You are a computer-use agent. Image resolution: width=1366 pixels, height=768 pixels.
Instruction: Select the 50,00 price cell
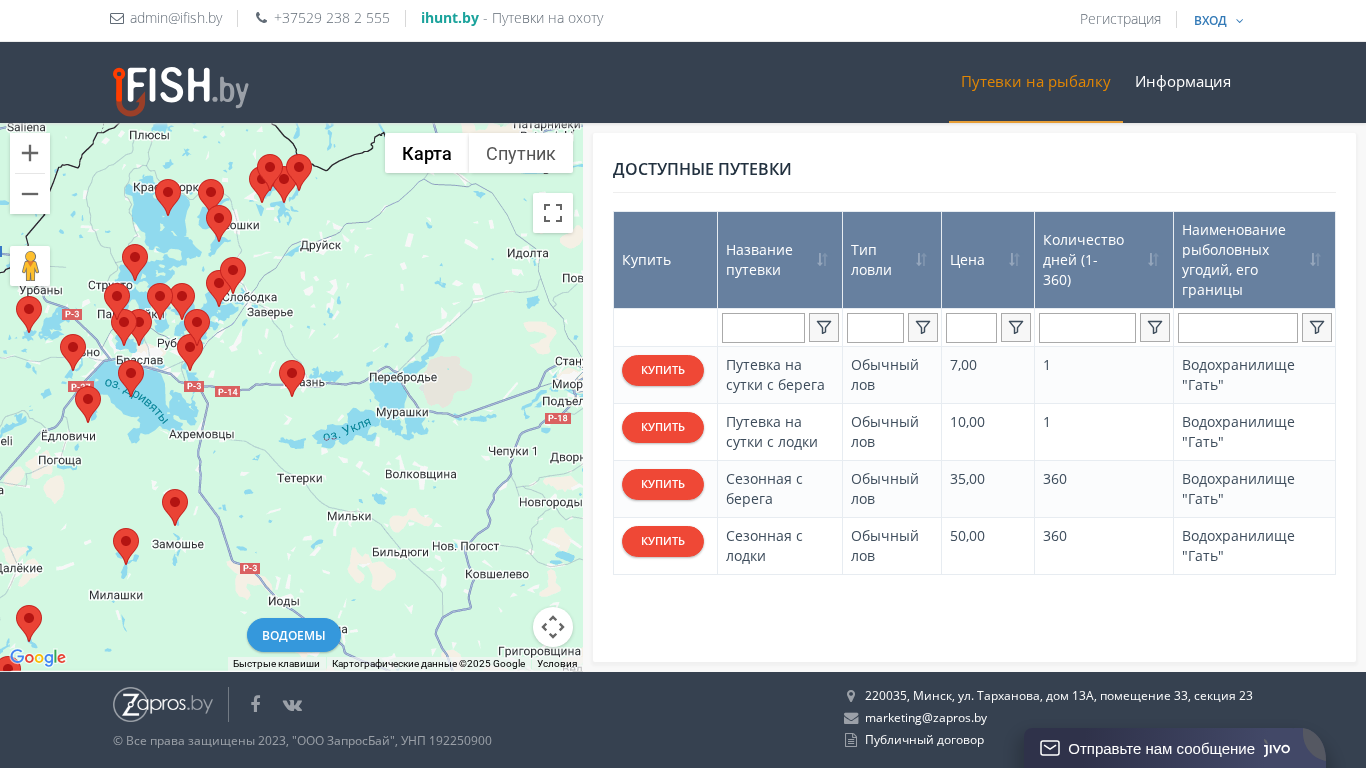(988, 546)
